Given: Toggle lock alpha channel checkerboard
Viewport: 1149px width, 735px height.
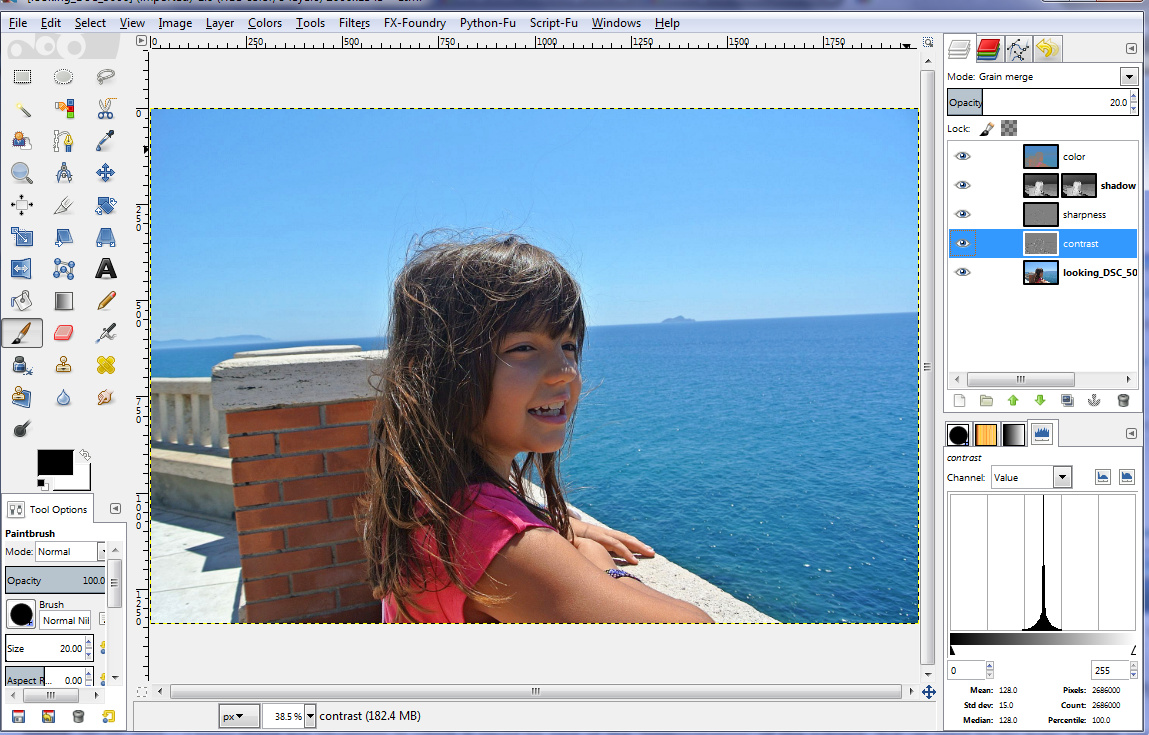Looking at the screenshot, I should point(1009,128).
